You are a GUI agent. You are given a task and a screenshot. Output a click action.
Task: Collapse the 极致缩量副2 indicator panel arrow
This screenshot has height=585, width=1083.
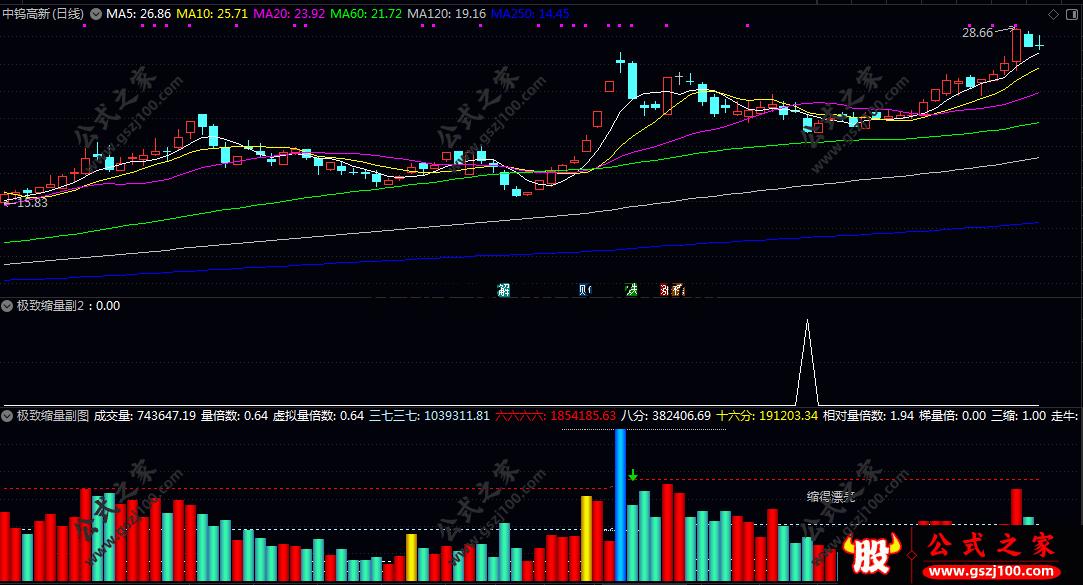tap(7, 306)
